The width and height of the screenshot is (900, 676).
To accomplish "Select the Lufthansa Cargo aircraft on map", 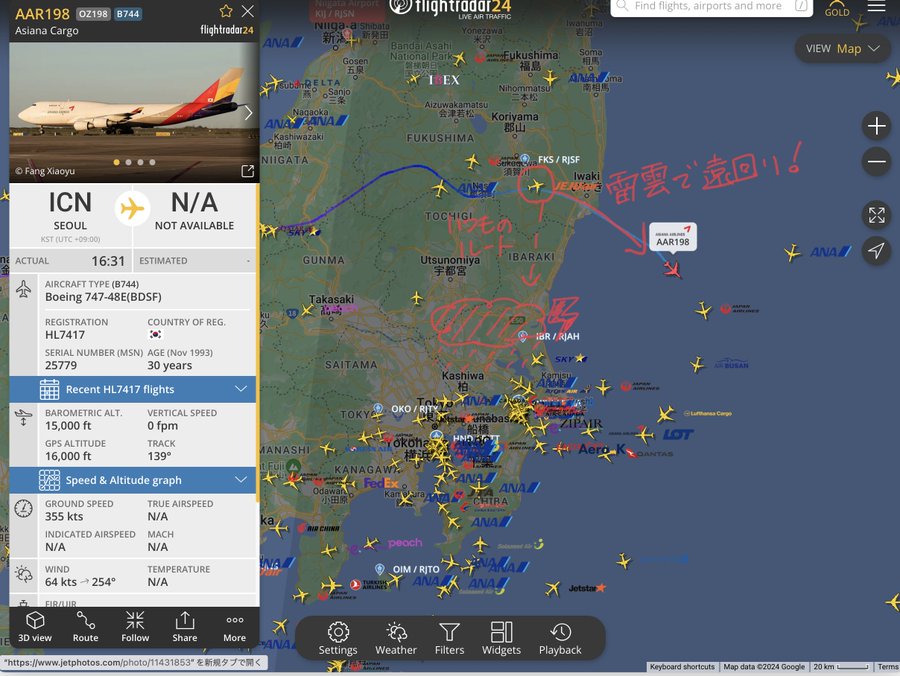I will click(x=666, y=414).
